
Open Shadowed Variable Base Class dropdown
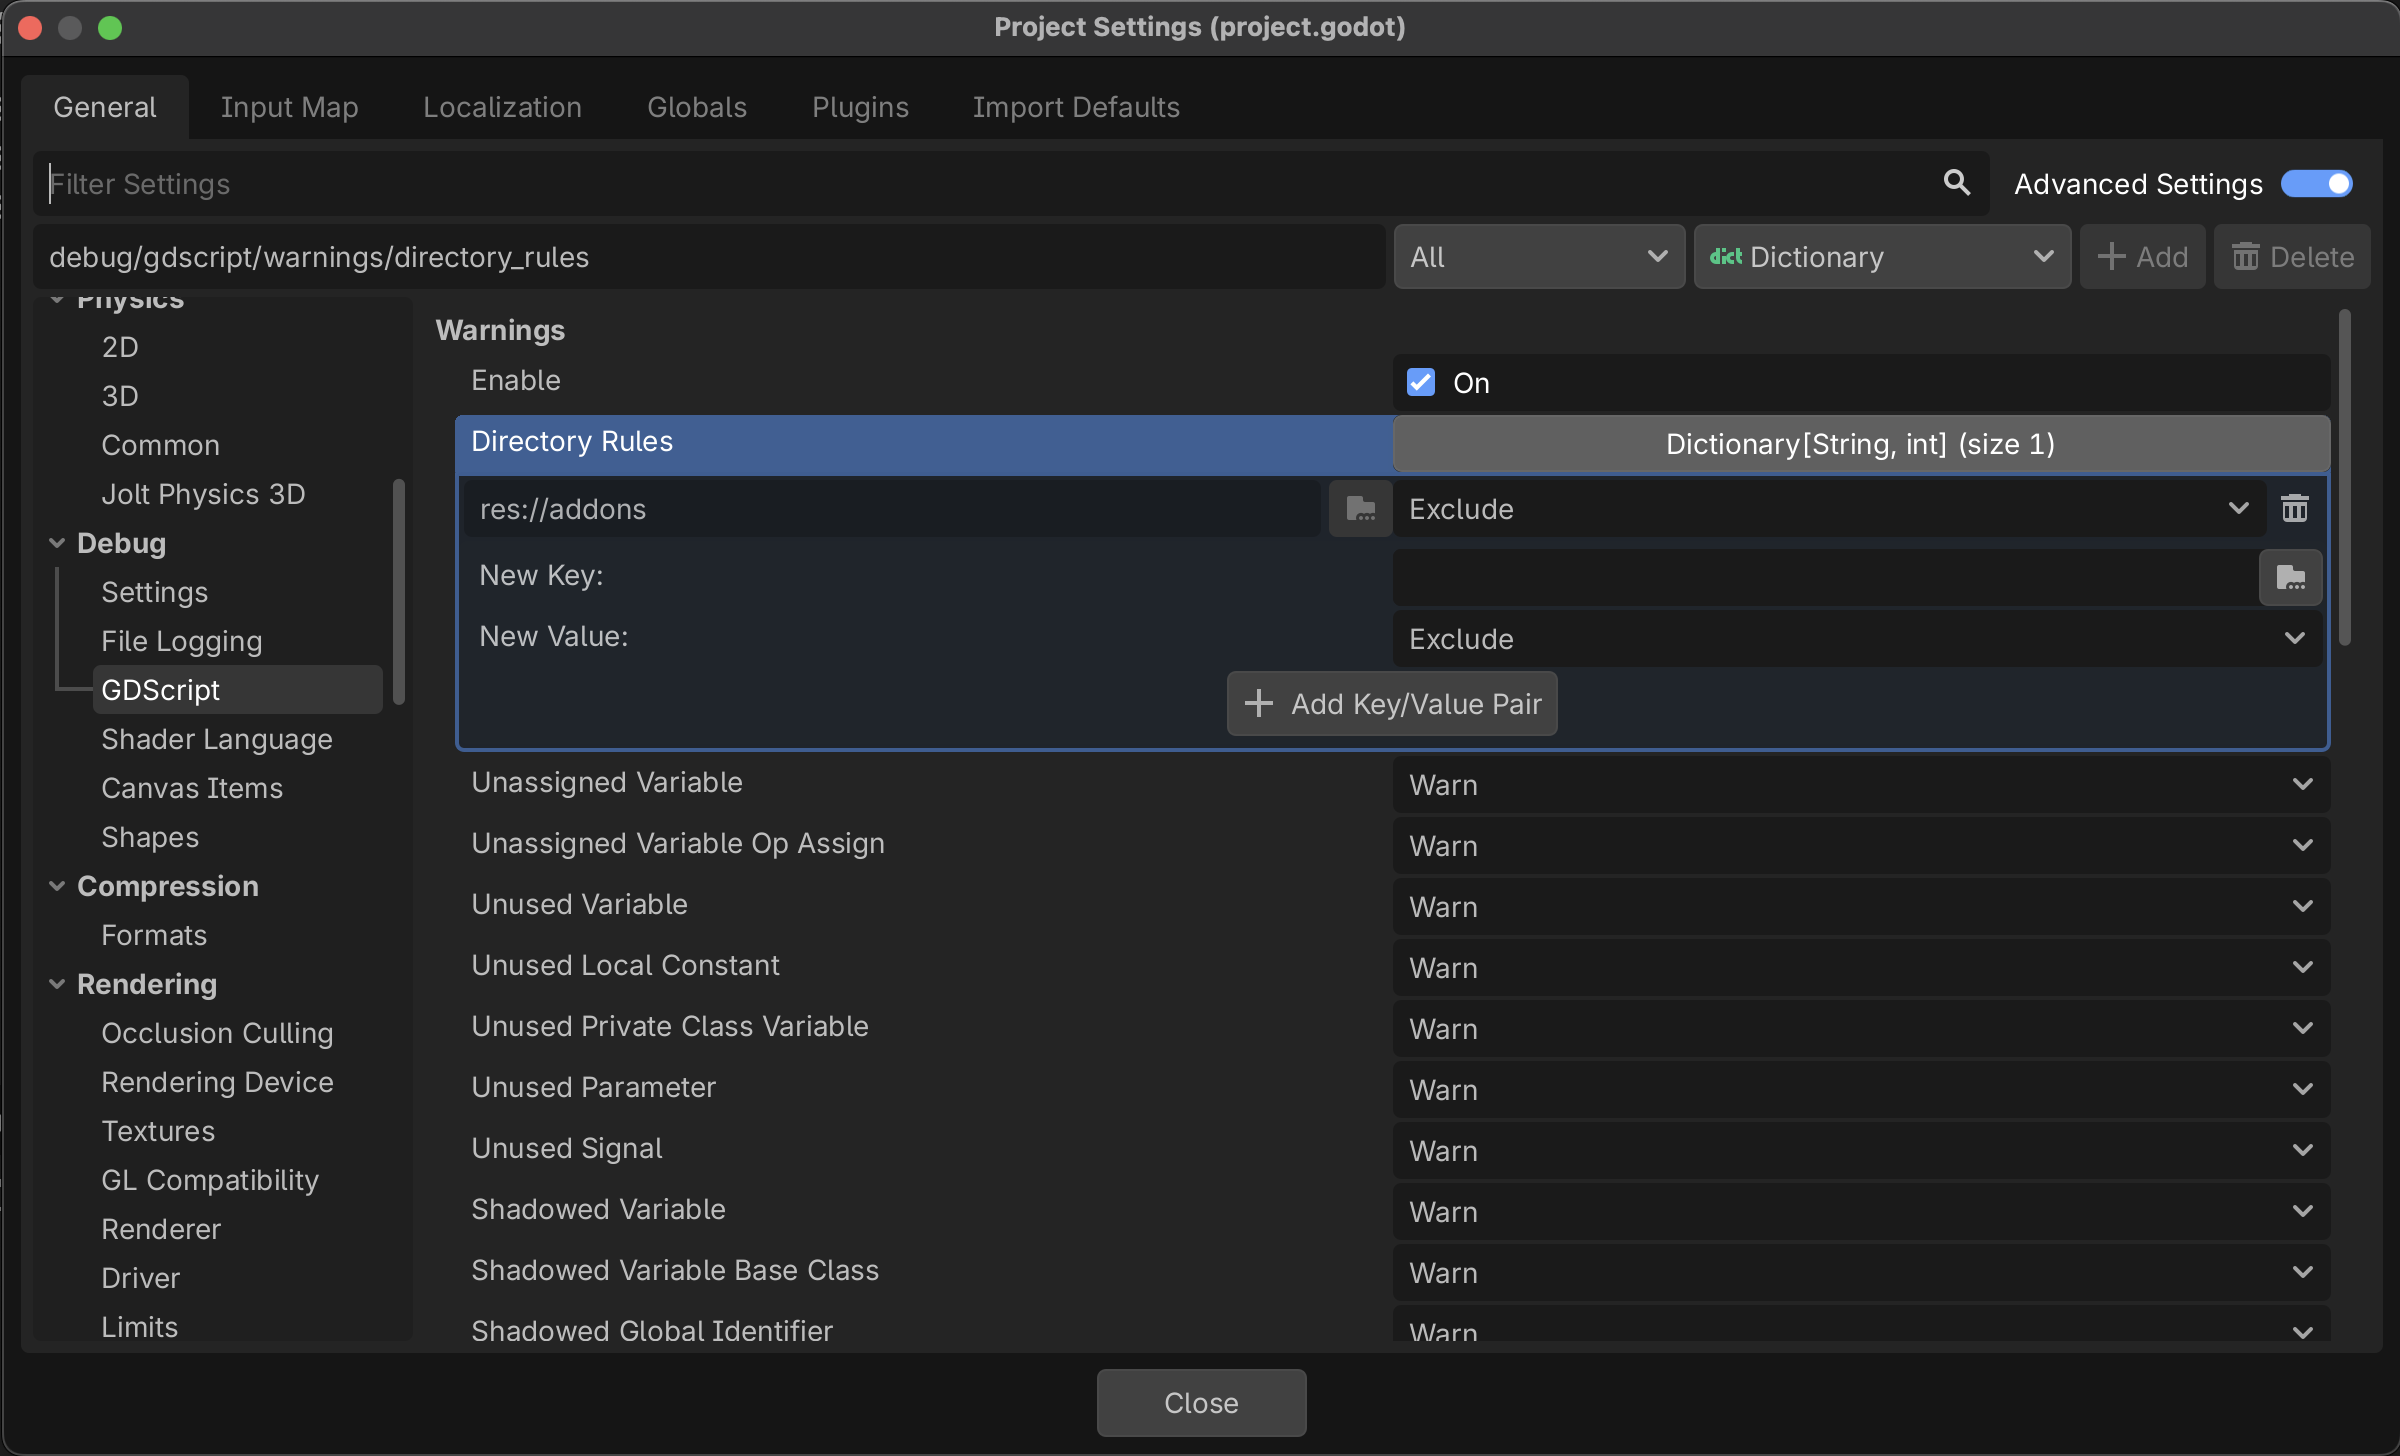pyautogui.click(x=1861, y=1273)
